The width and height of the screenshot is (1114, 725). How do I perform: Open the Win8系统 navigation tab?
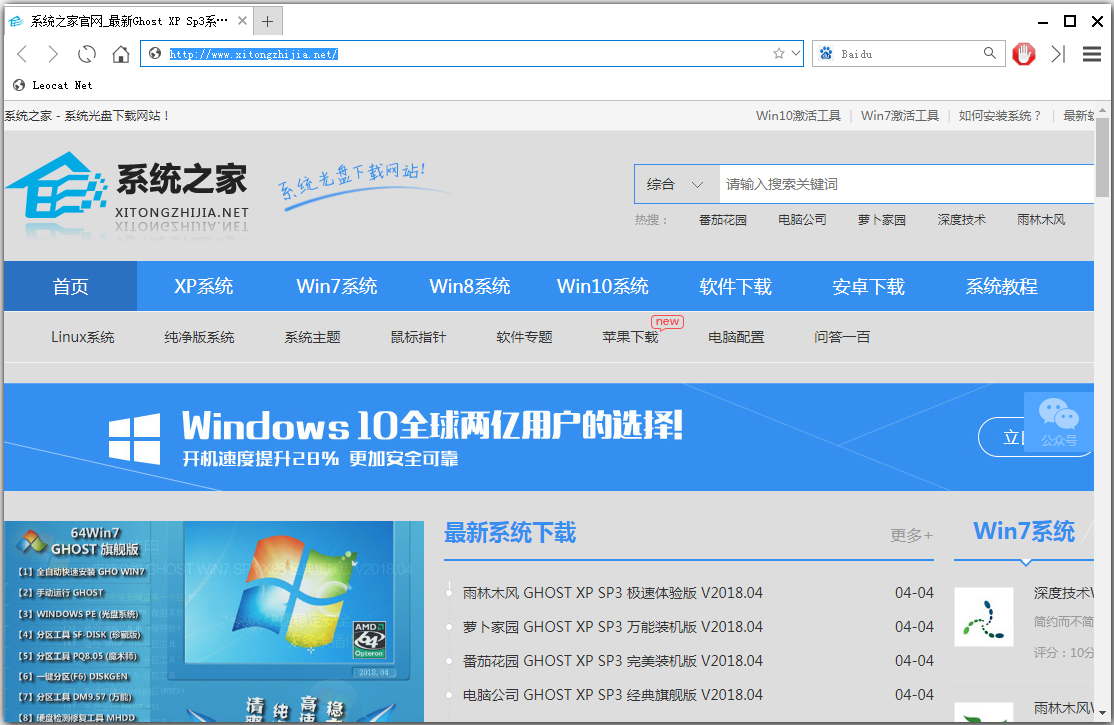coord(470,286)
